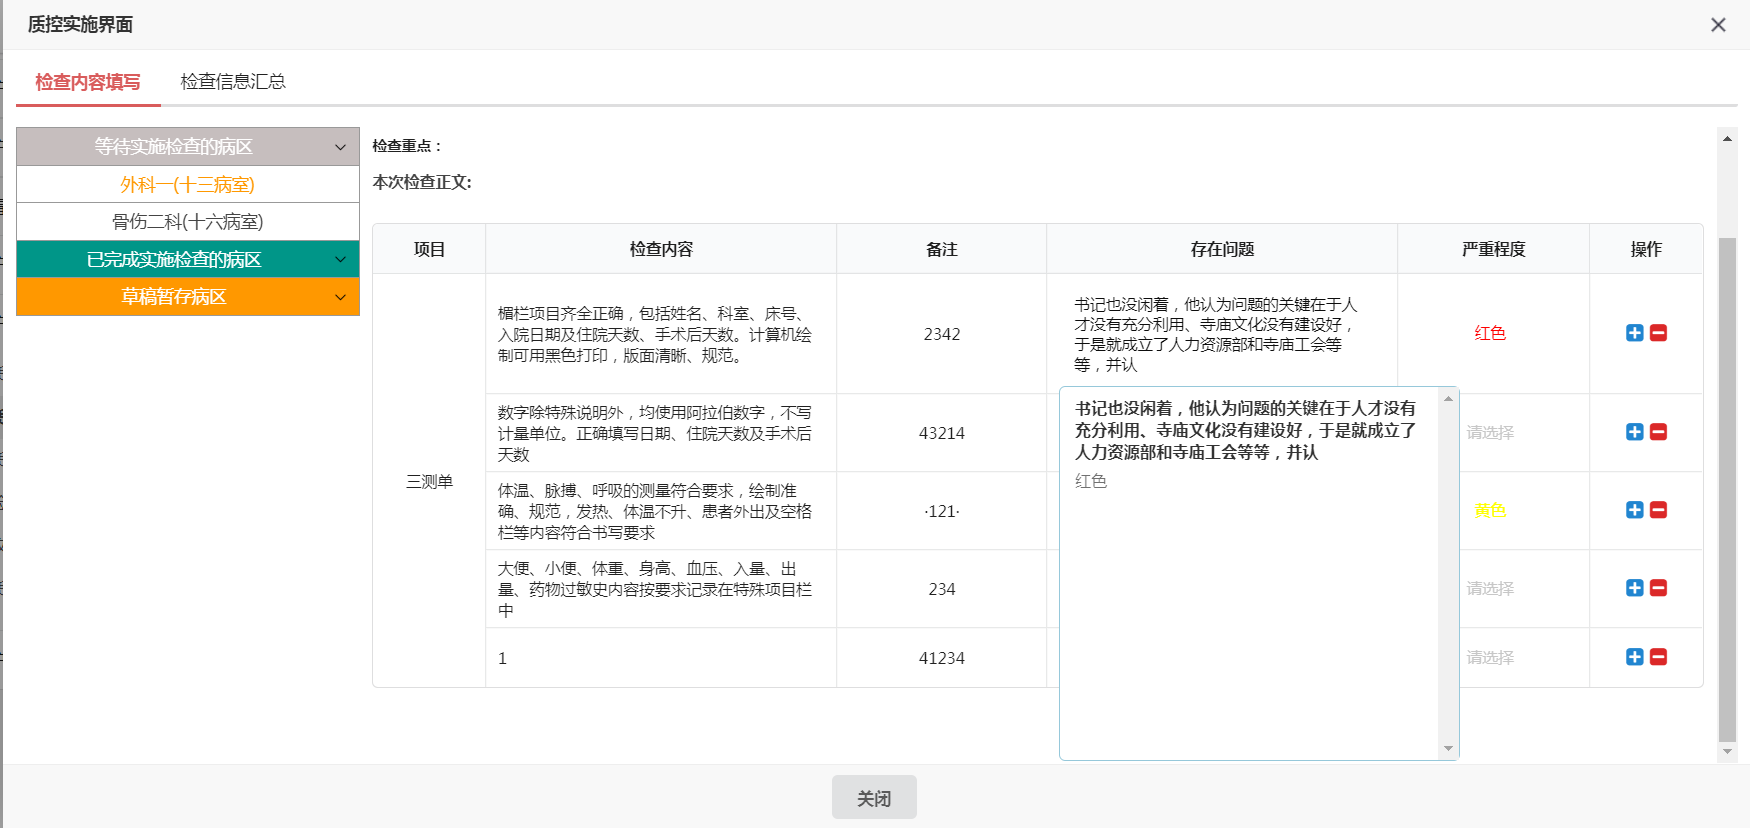This screenshot has height=828, width=1750.
Task: Click the 检查重点 label
Action: [407, 146]
